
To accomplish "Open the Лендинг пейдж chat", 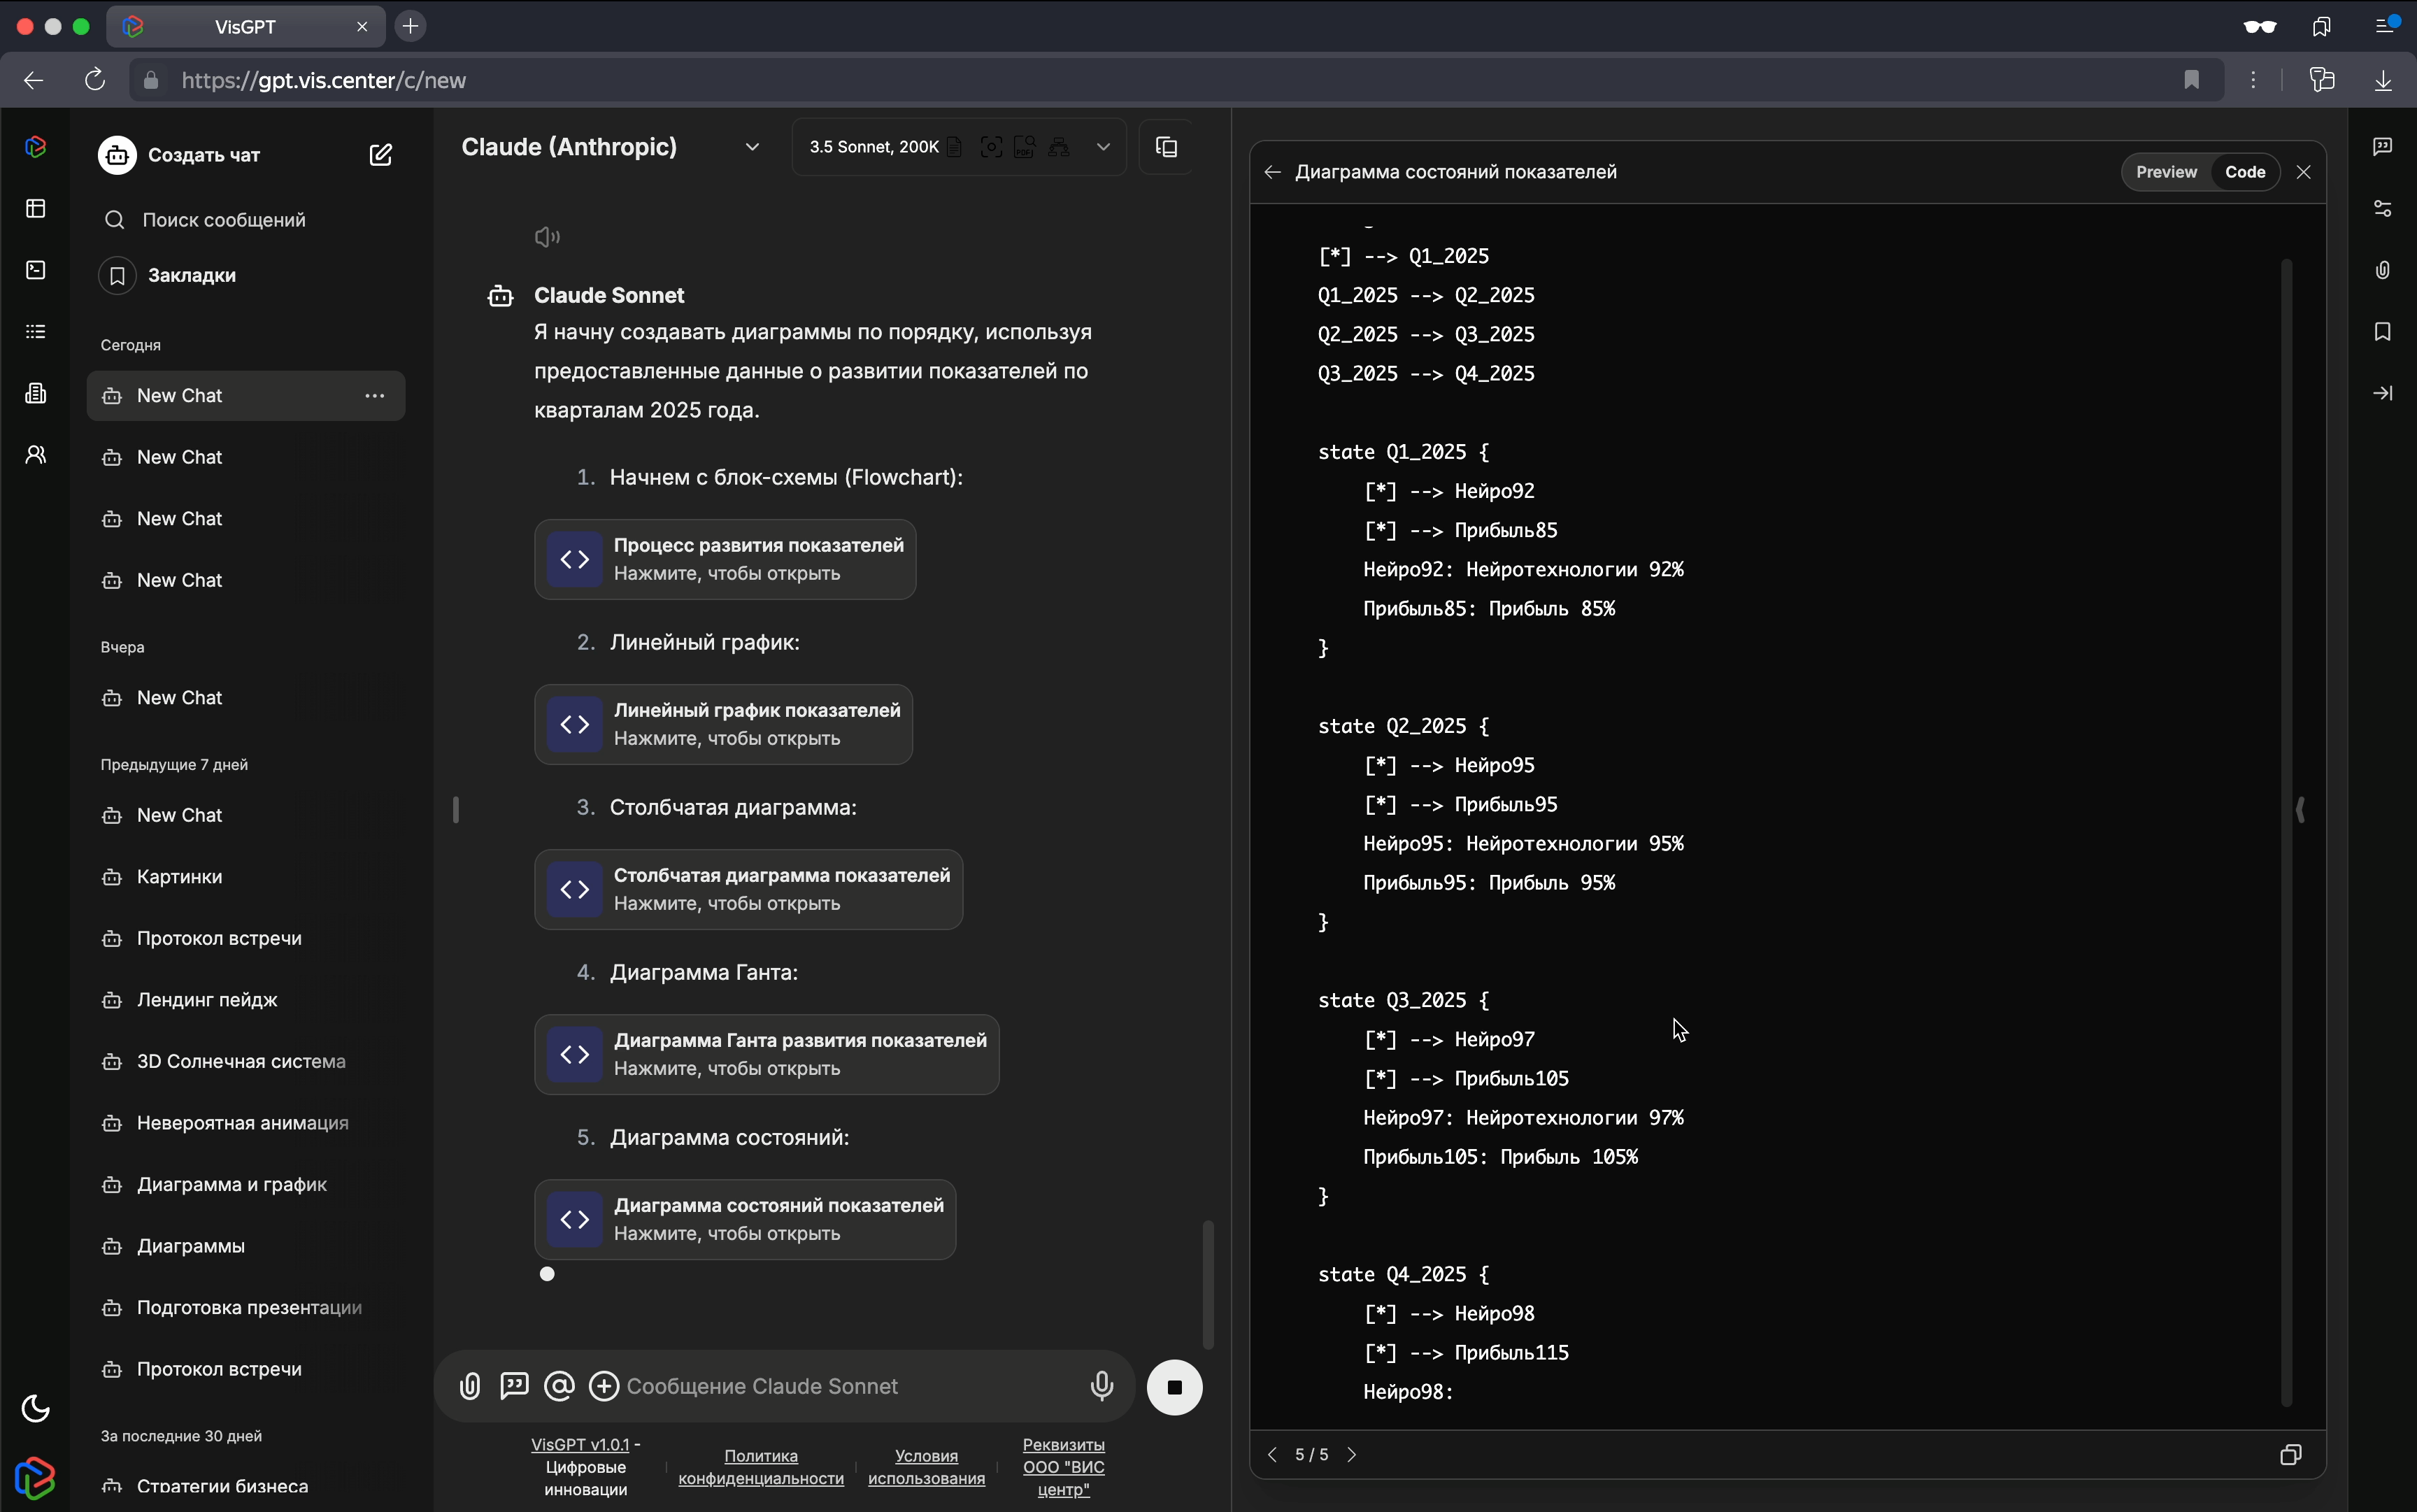I will [245, 1000].
